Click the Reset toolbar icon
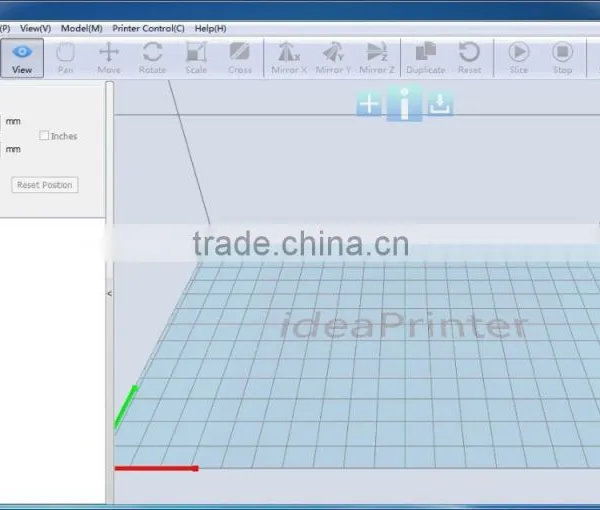The image size is (600, 510). (470, 58)
